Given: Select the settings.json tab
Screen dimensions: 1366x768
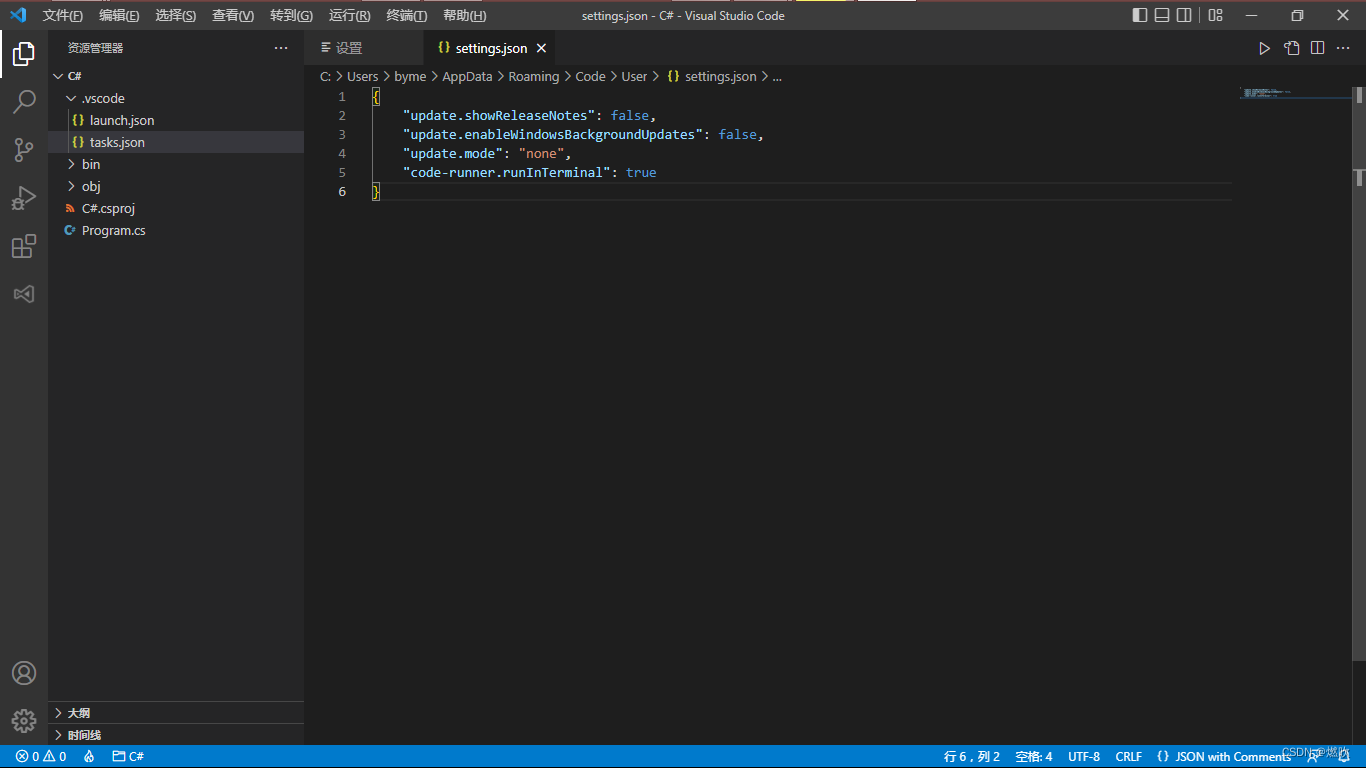Looking at the screenshot, I should (x=490, y=48).
